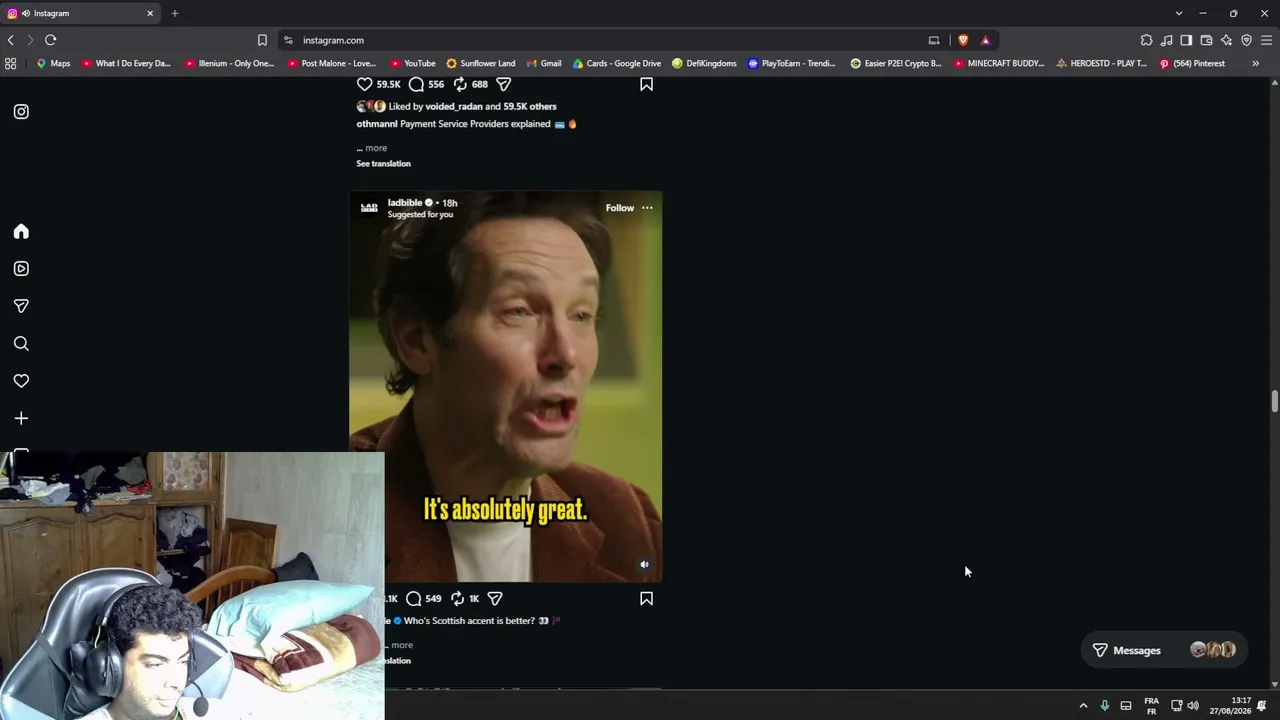
Task: Repost the ladbible video
Action: pos(457,598)
